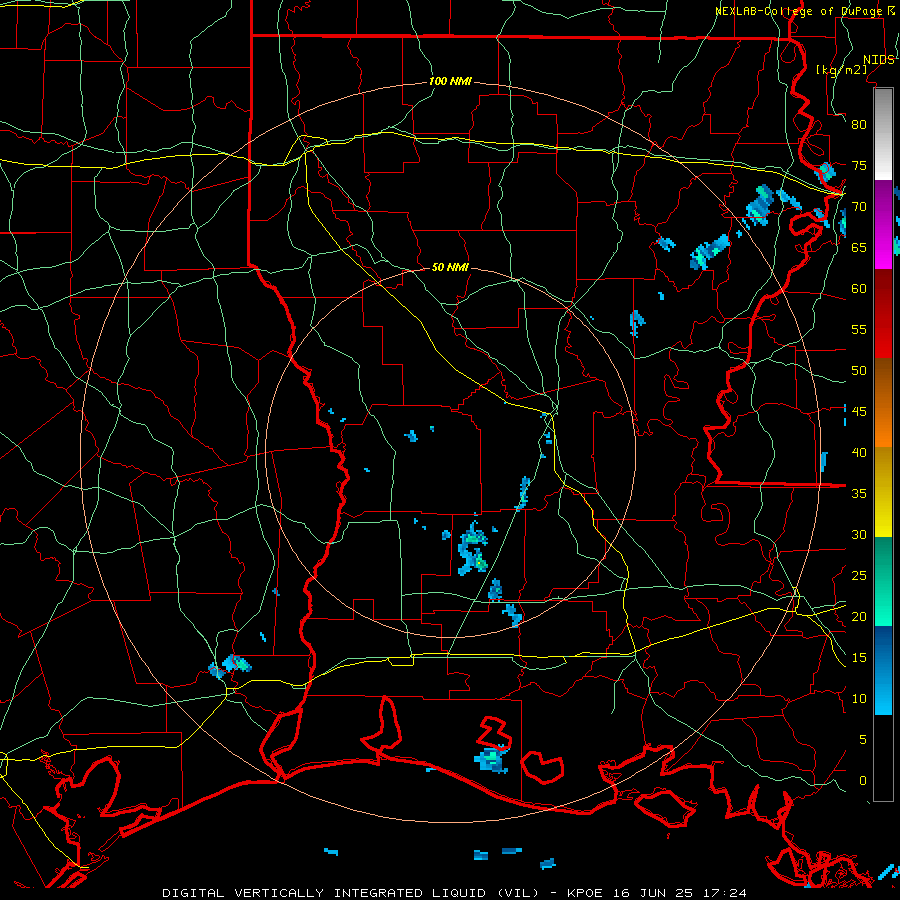
Task: Click the green segment of the color scale
Action: (883, 581)
